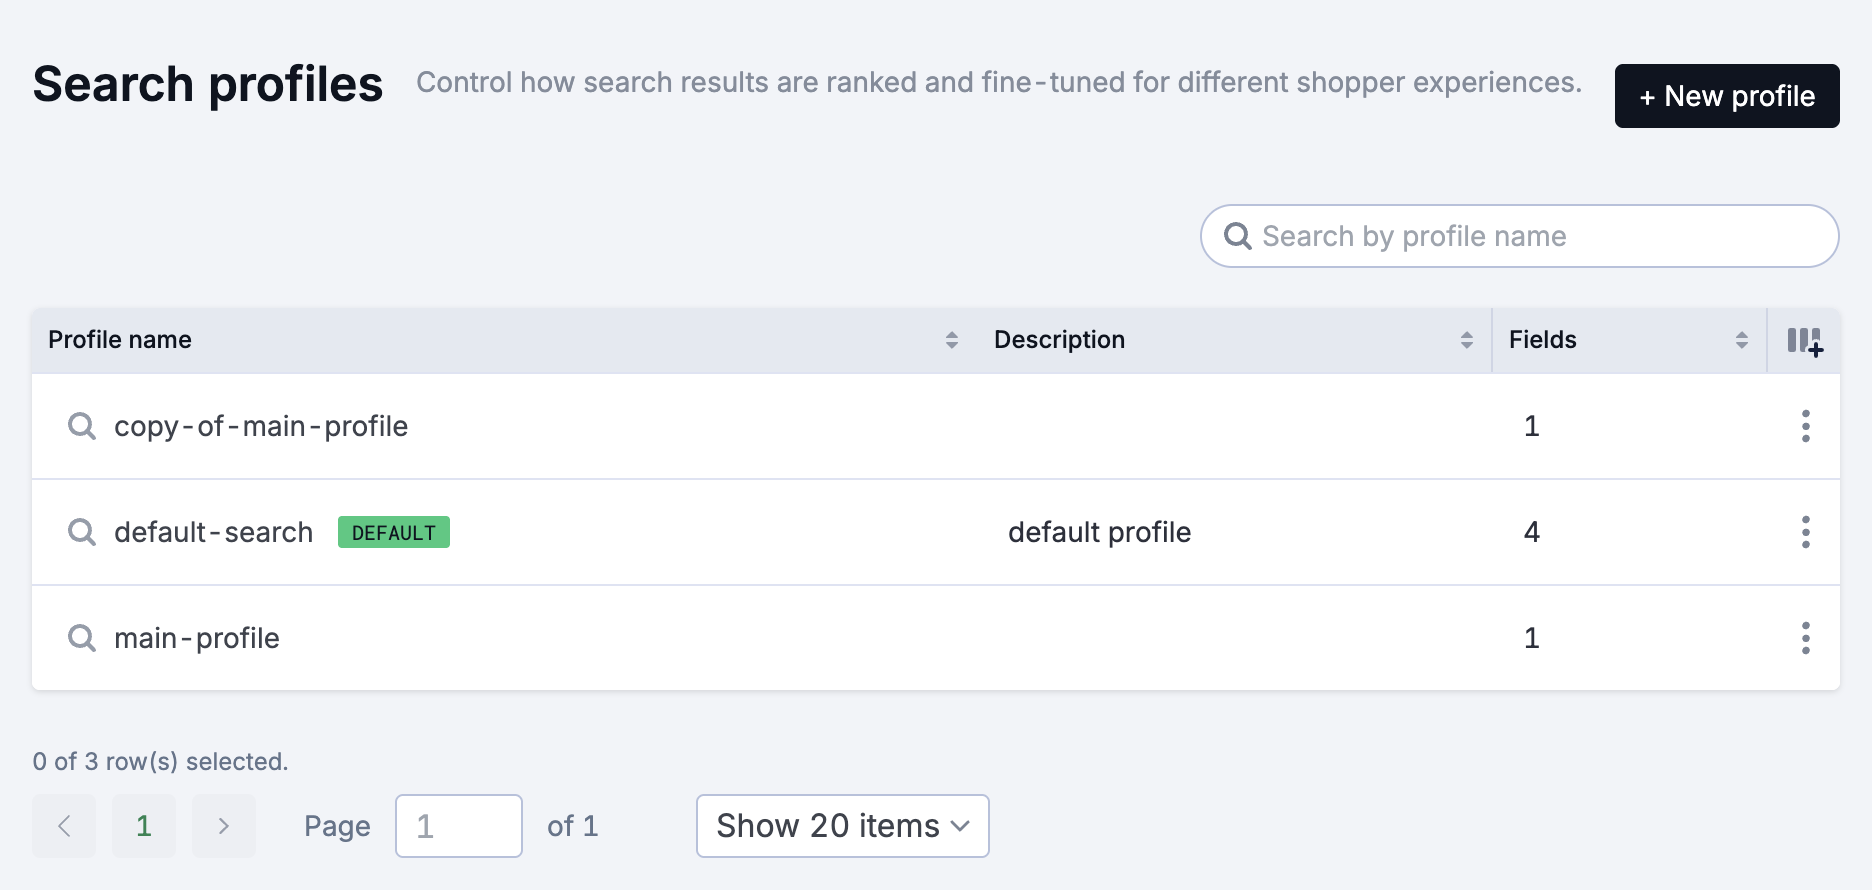Click the magnifier icon beside copy-of-main-profile
Screen dimensions: 1872x890
coord(81,426)
